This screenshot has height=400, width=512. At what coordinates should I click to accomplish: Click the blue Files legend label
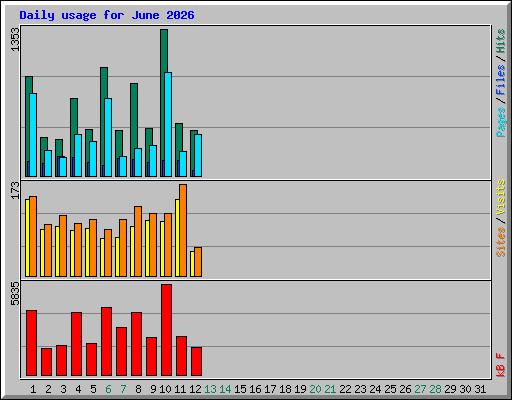pyautogui.click(x=501, y=80)
